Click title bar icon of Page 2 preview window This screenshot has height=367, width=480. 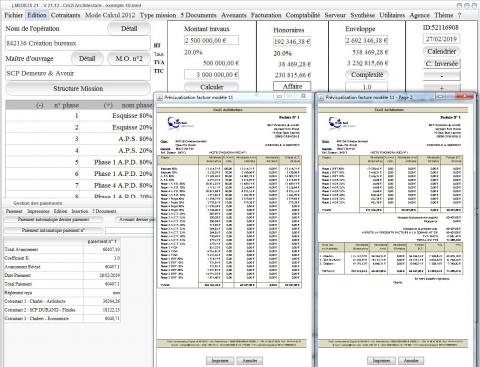[322, 98]
